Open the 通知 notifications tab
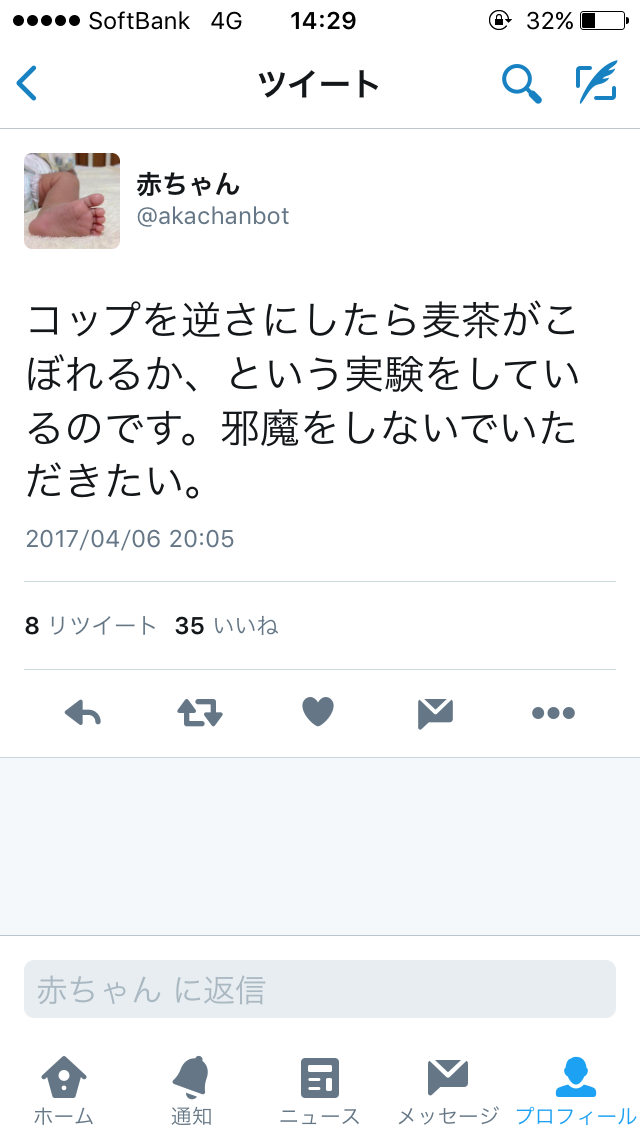640x1136 pixels. pyautogui.click(x=191, y=1091)
